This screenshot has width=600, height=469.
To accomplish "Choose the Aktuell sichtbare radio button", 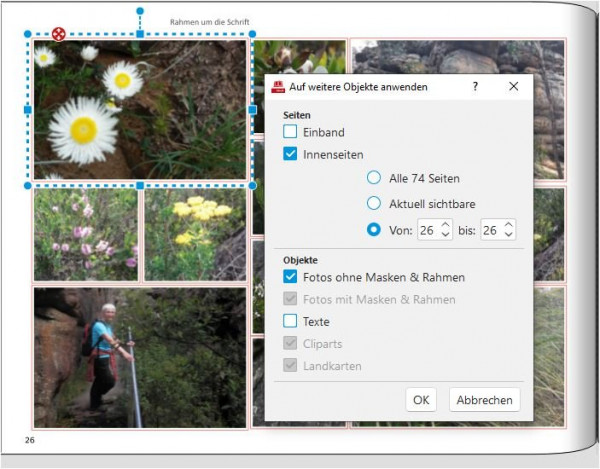I will [374, 203].
